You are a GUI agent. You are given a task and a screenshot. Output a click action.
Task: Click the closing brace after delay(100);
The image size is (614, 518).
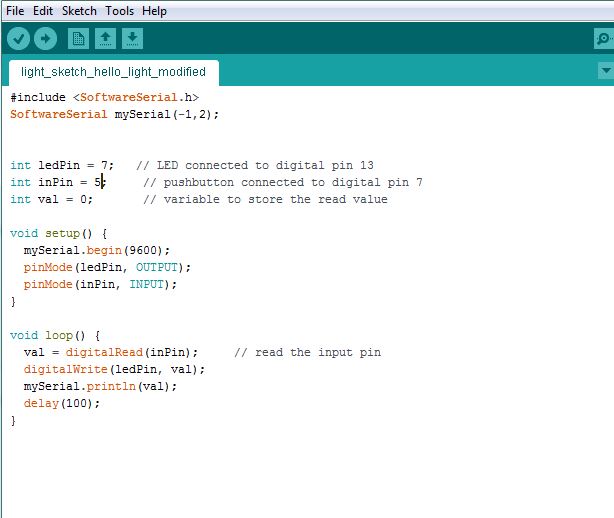(x=13, y=421)
